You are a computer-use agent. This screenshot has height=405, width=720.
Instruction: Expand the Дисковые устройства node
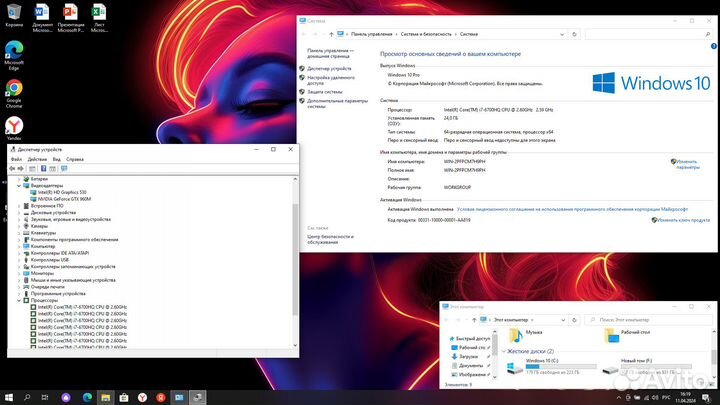click(x=19, y=213)
